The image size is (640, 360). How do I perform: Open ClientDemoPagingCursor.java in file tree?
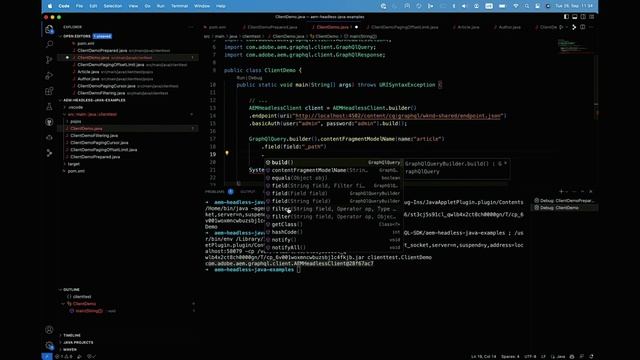click(x=99, y=142)
